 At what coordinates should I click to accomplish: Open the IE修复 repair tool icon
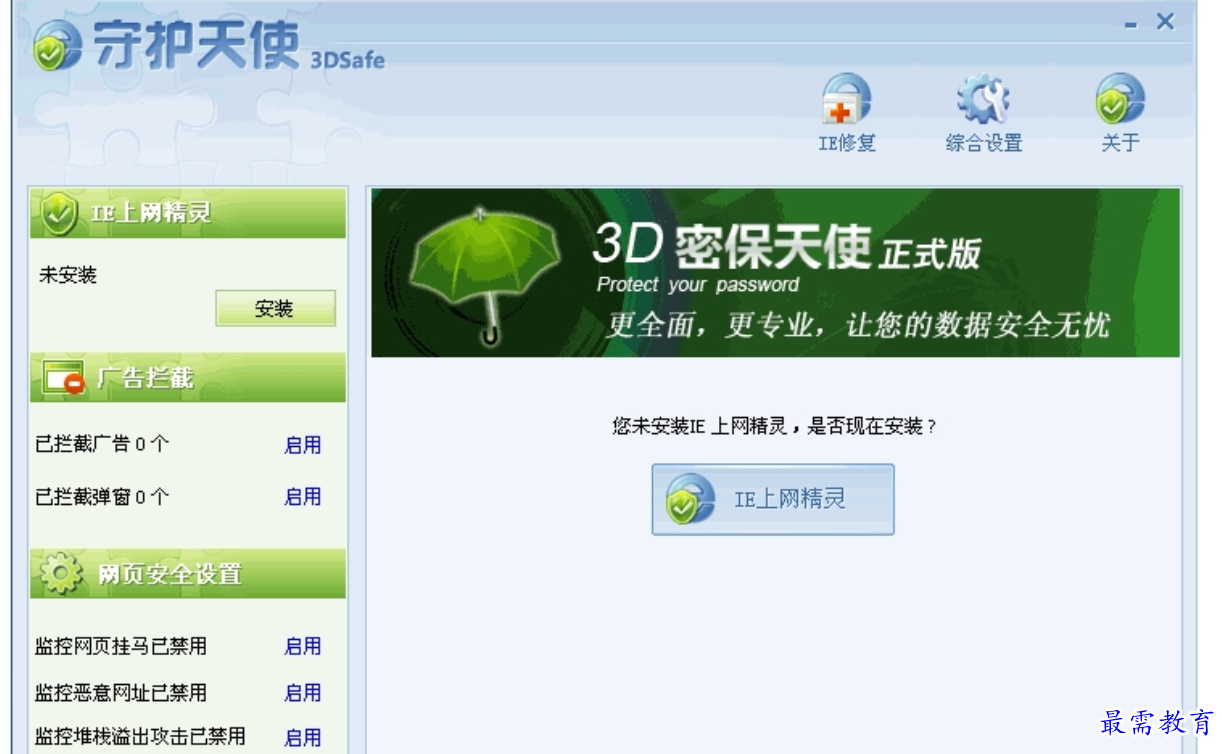[x=846, y=100]
